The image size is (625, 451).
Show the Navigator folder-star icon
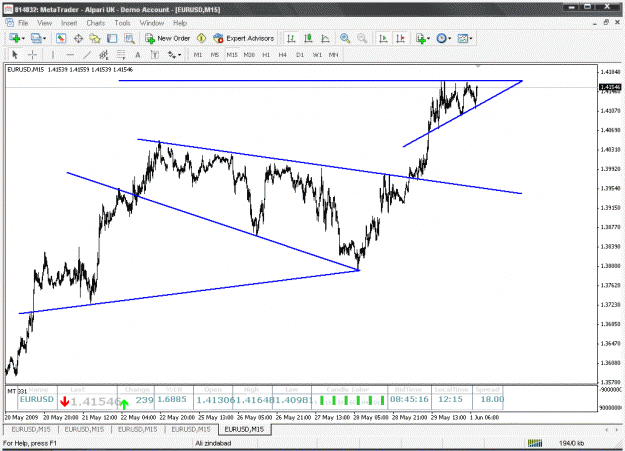95,38
